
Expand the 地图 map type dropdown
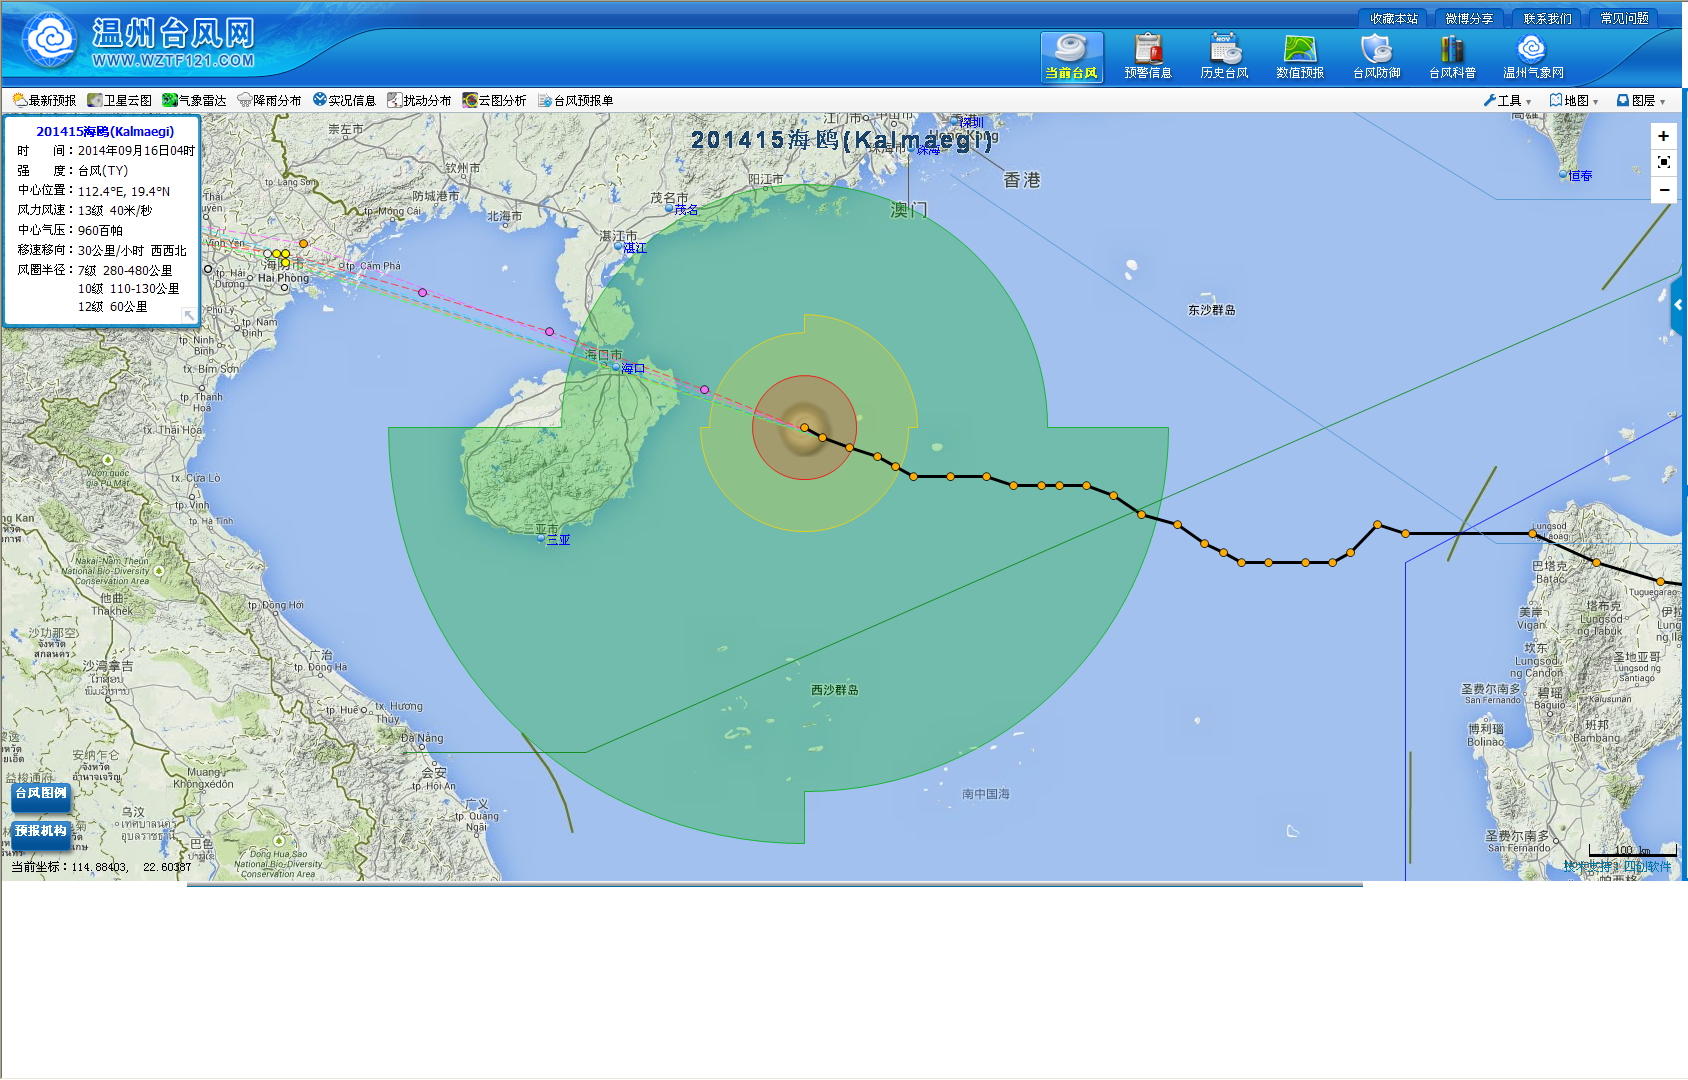pyautogui.click(x=1574, y=101)
